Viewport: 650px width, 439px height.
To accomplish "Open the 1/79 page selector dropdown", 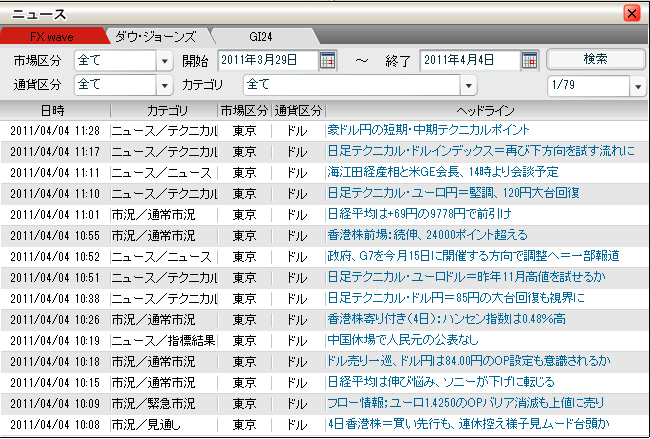I will coord(638,86).
